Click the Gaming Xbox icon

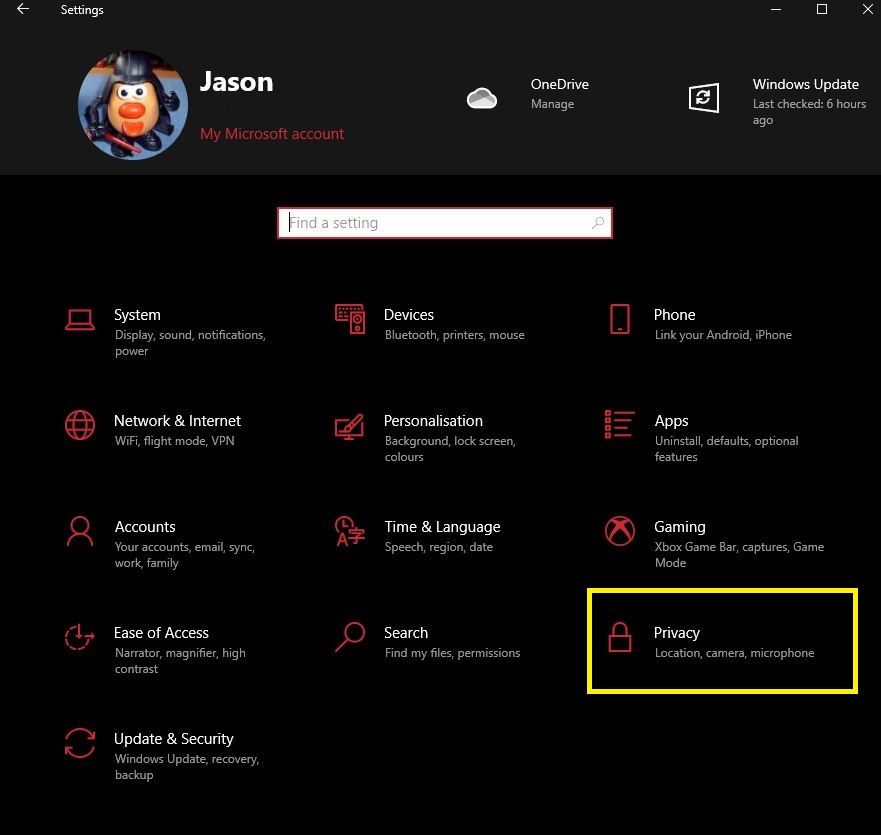click(x=620, y=531)
